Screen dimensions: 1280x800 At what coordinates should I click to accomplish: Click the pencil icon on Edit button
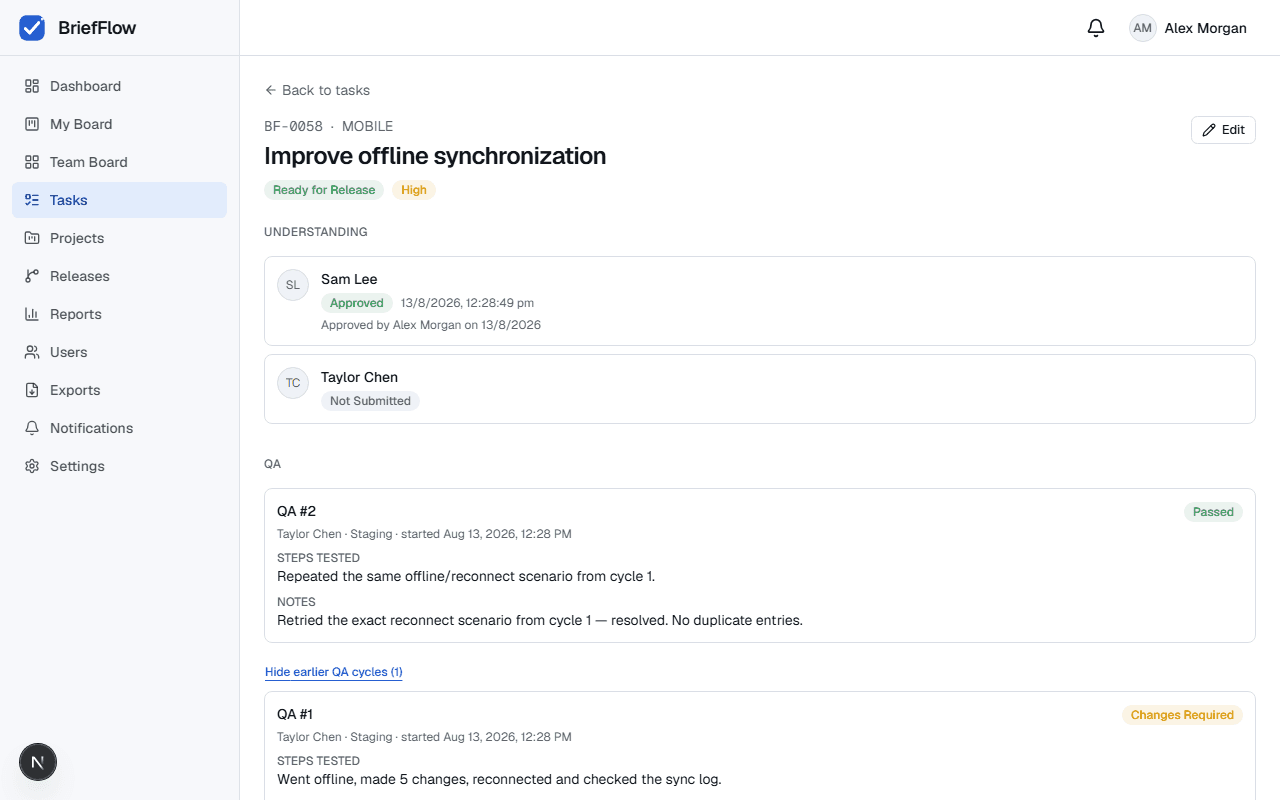pyautogui.click(x=1209, y=130)
